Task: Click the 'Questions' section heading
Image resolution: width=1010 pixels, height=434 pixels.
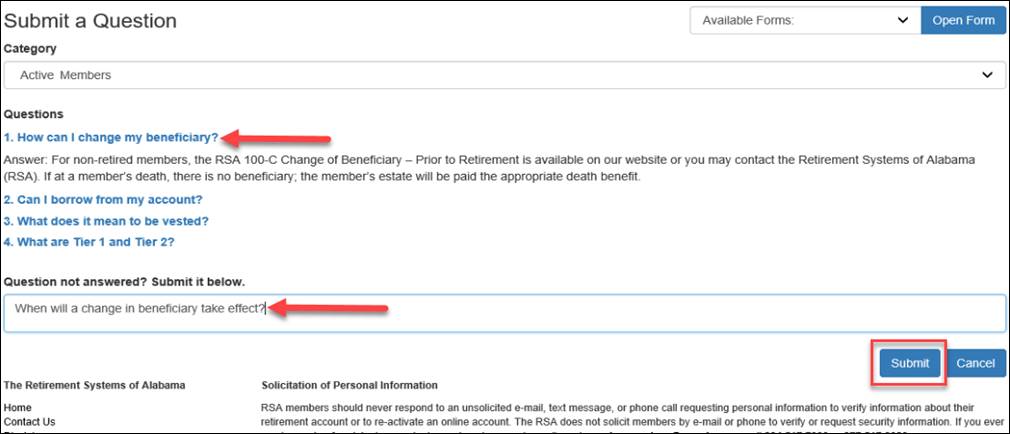Action: point(33,114)
